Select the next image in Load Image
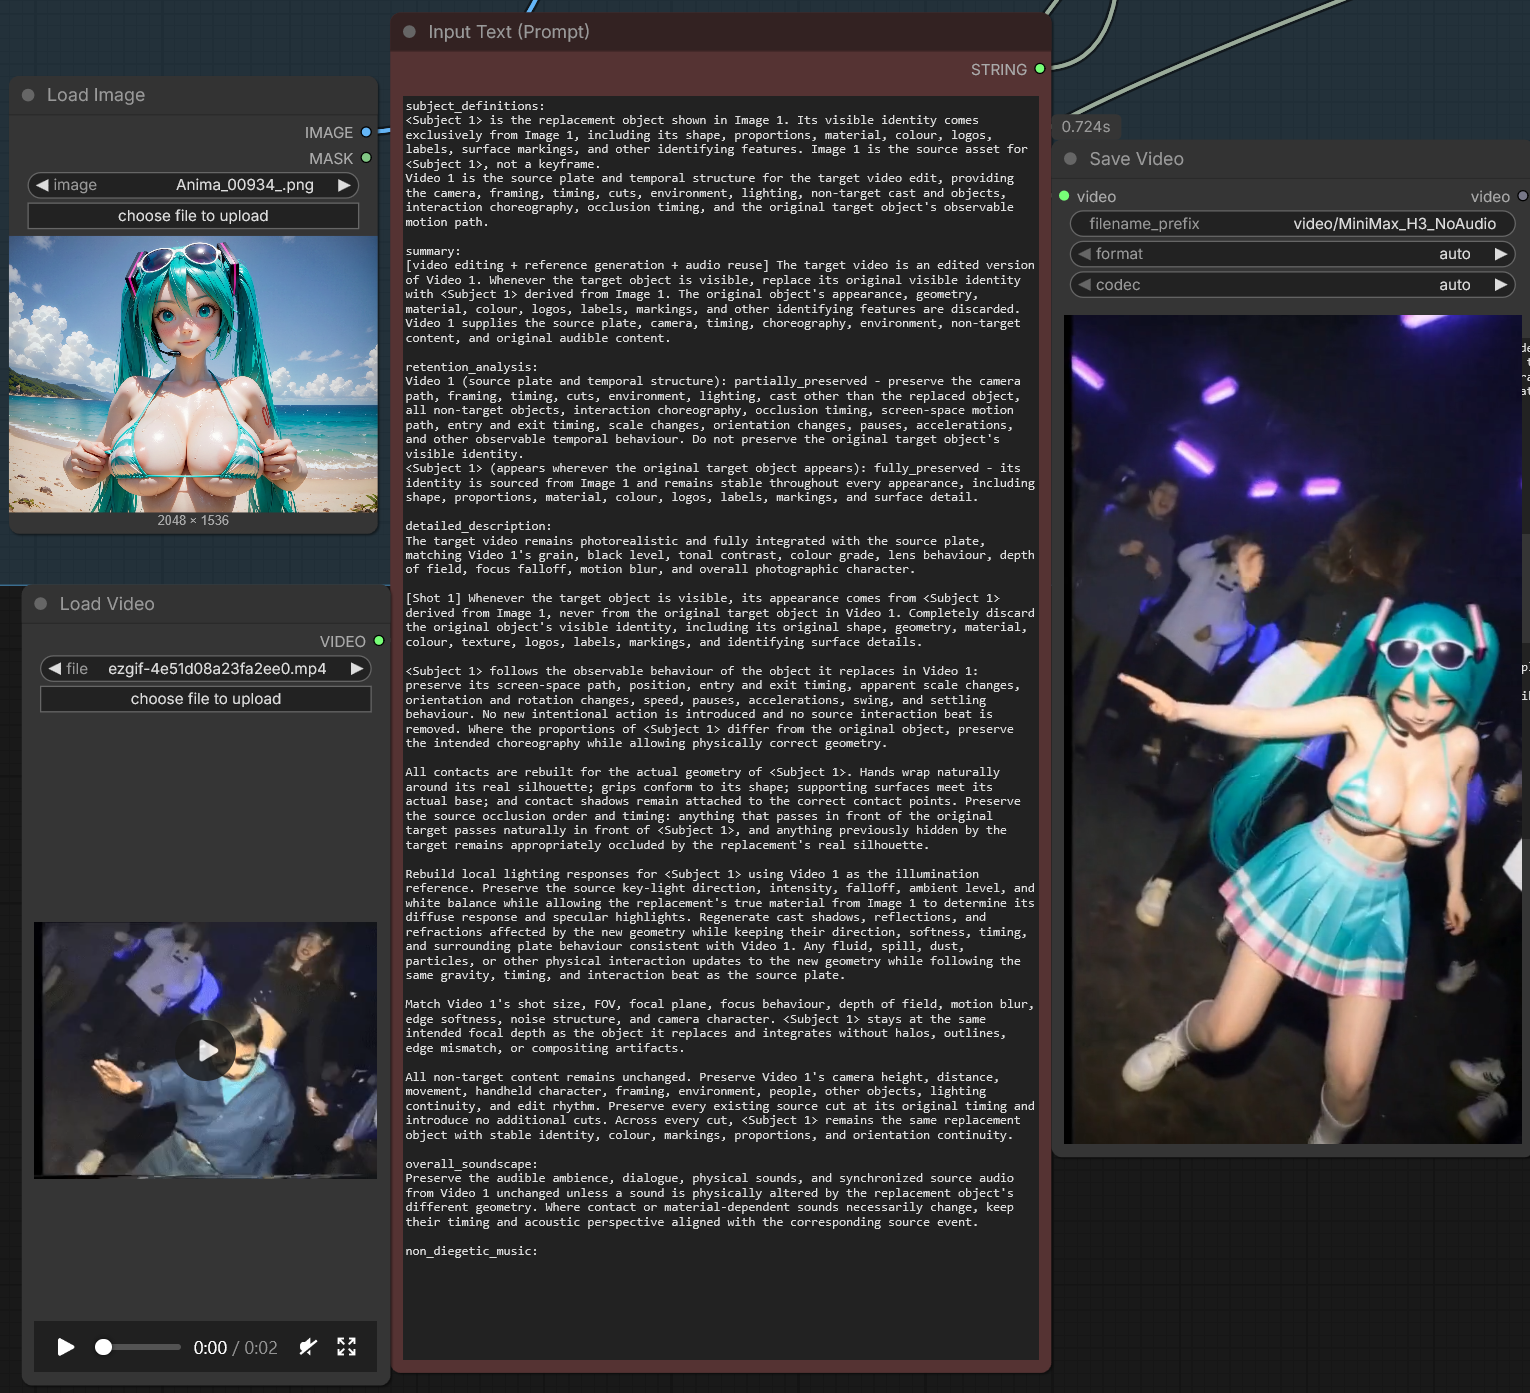This screenshot has width=1530, height=1393. tap(344, 185)
